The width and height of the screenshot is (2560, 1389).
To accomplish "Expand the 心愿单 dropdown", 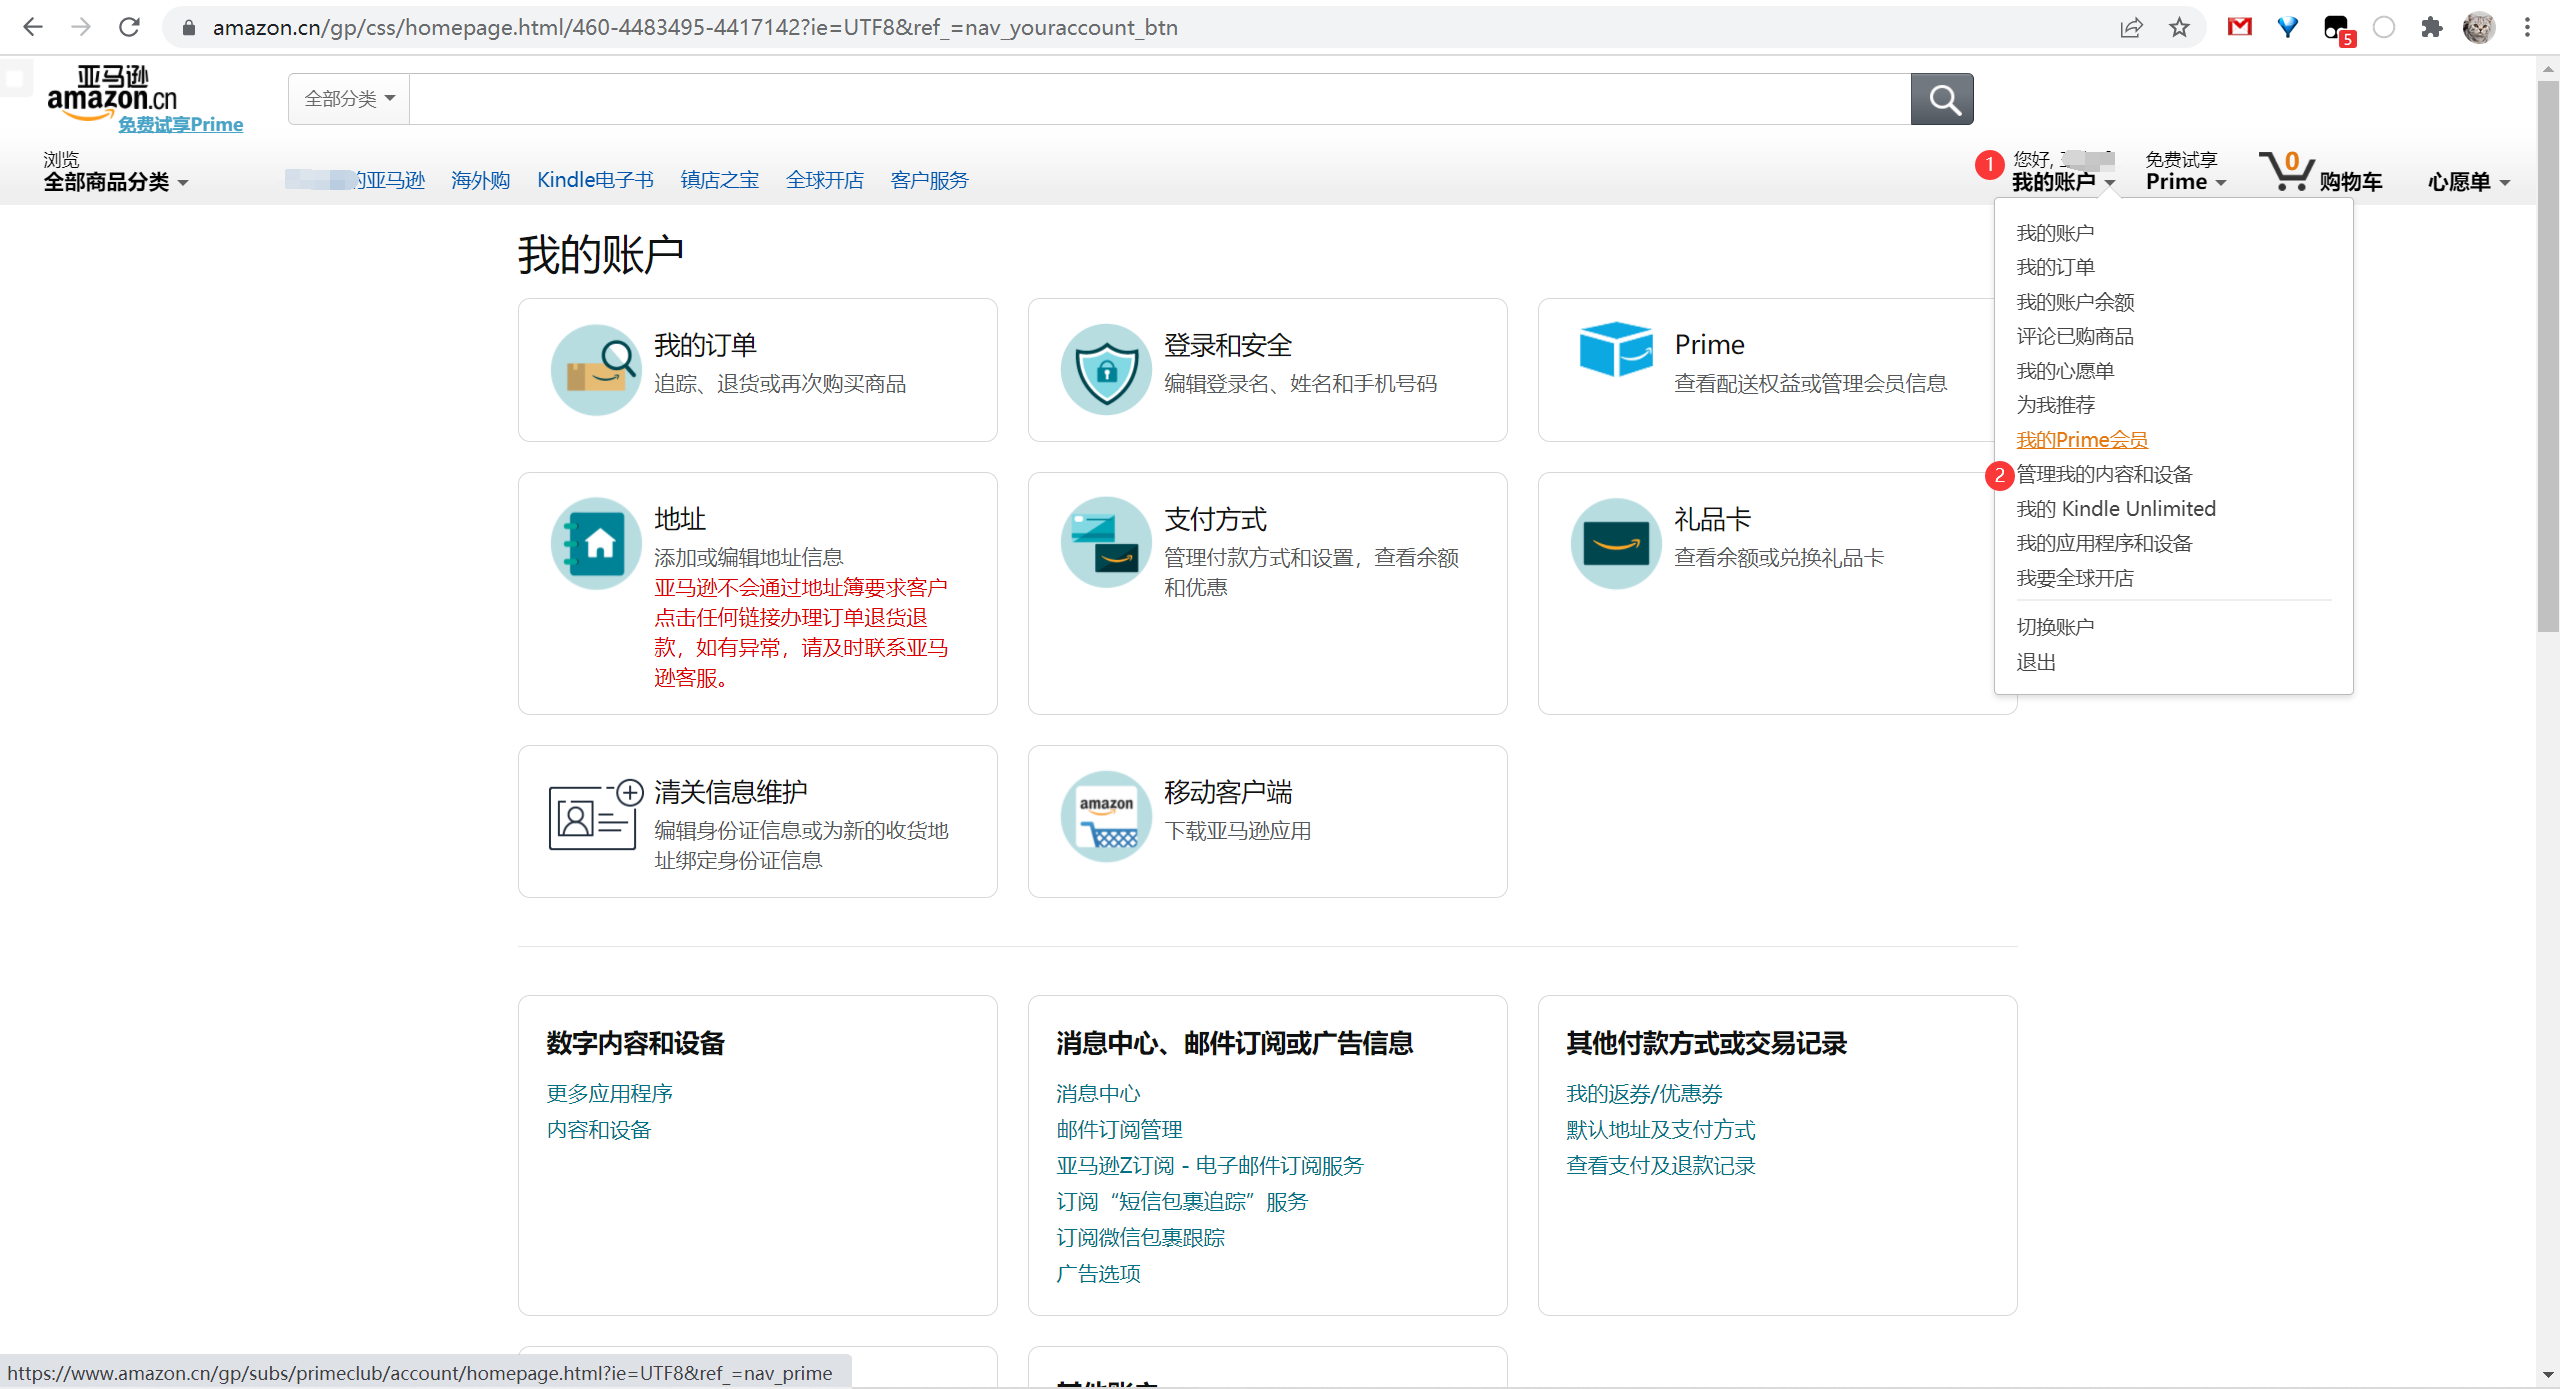I will [2468, 182].
